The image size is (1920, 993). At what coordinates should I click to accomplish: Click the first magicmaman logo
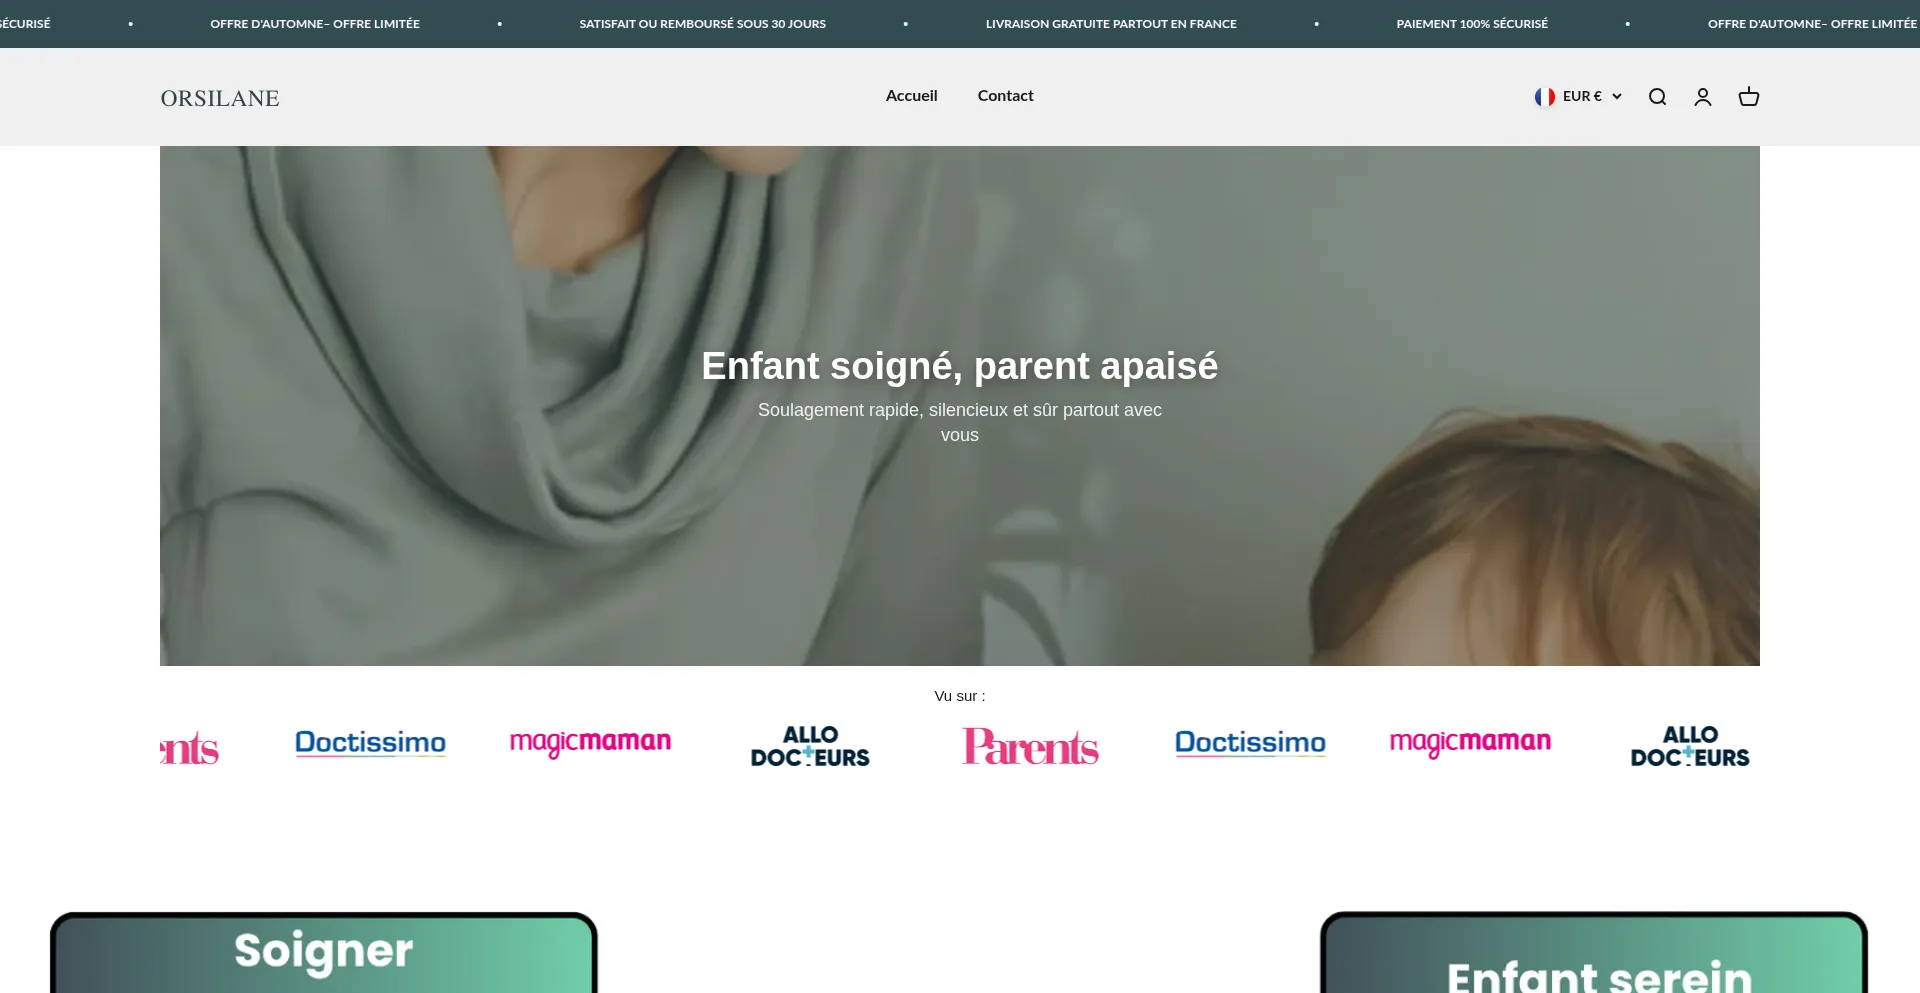pos(590,743)
